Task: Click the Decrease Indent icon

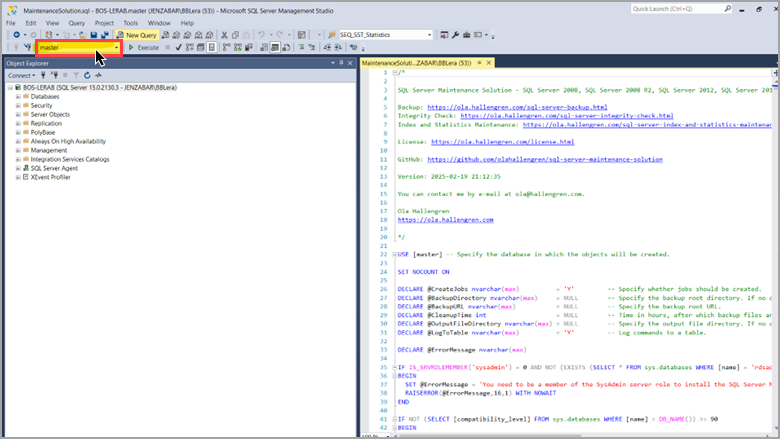Action: click(x=327, y=47)
